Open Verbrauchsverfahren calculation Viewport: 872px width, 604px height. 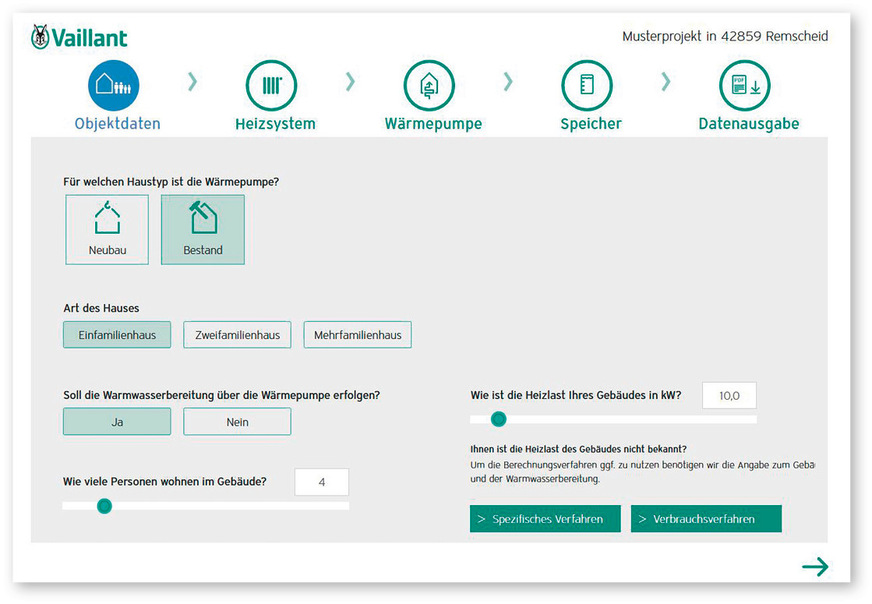706,519
